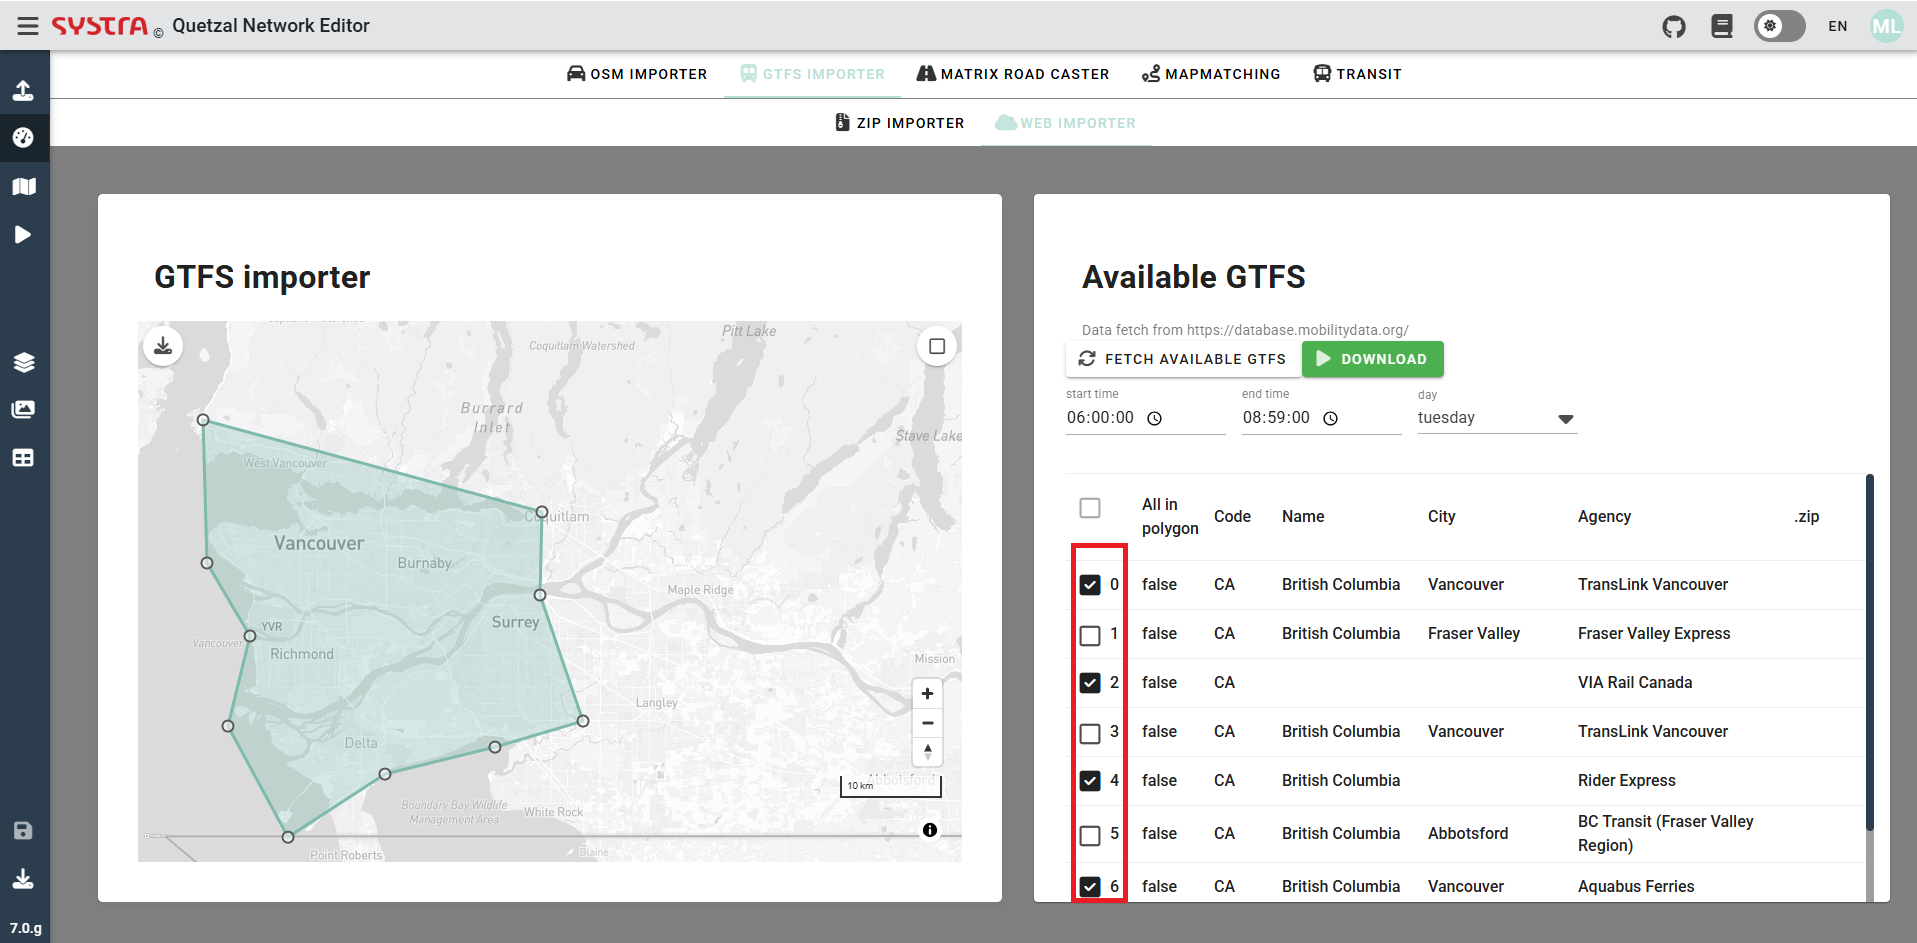This screenshot has width=1917, height=943.
Task: Open the map view in sidebar
Action: (23, 186)
